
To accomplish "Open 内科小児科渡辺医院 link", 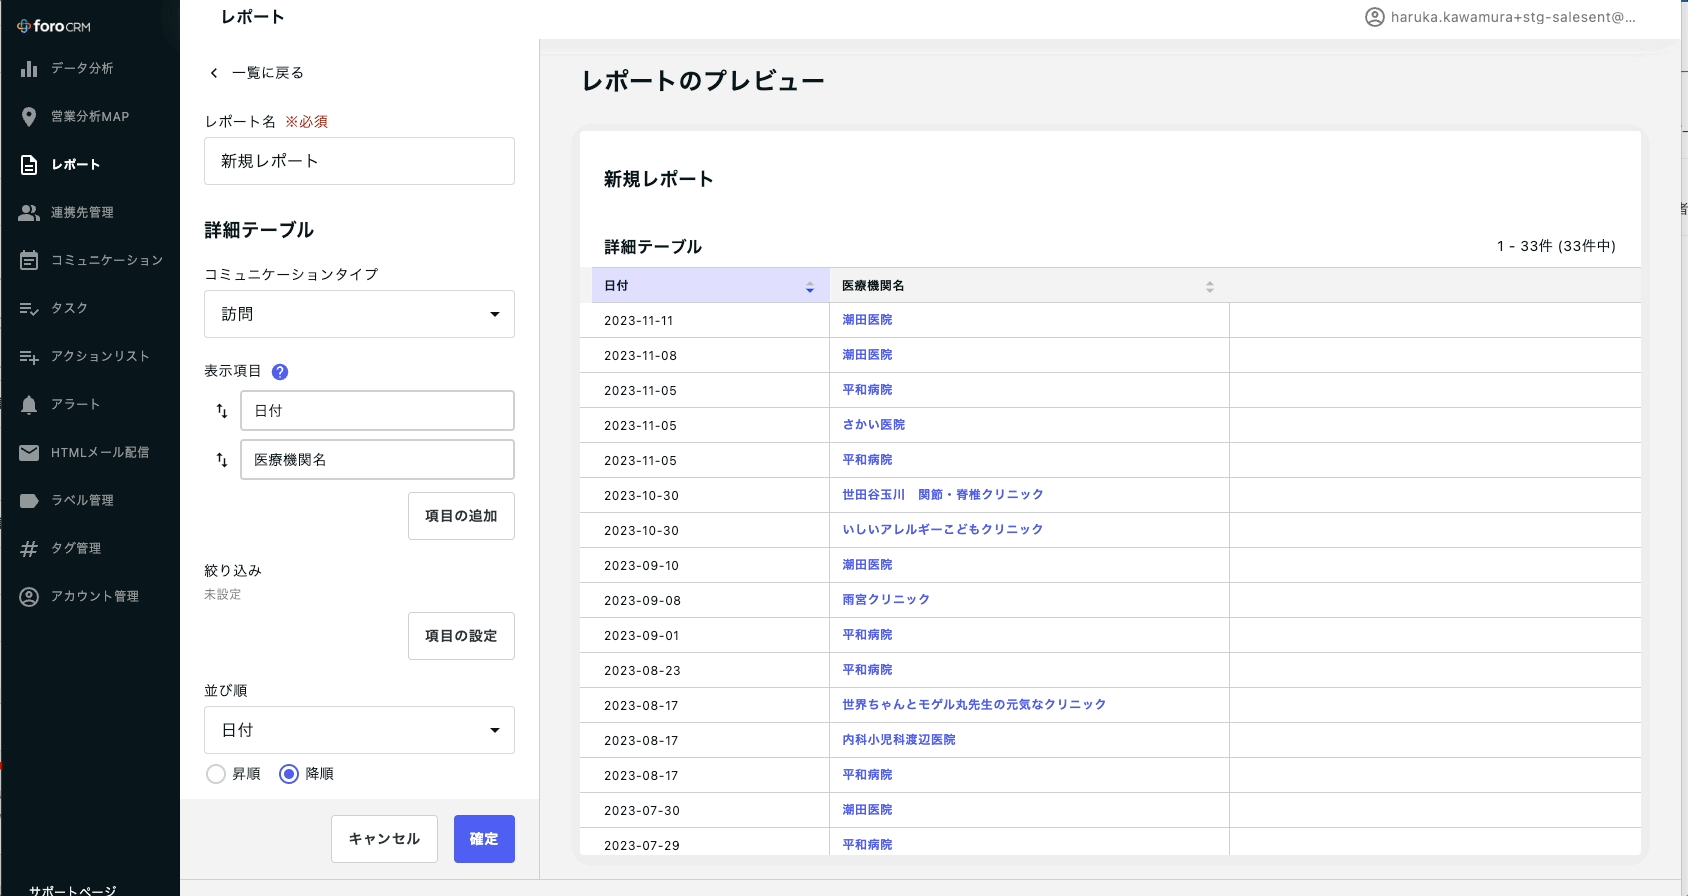I will coord(899,740).
